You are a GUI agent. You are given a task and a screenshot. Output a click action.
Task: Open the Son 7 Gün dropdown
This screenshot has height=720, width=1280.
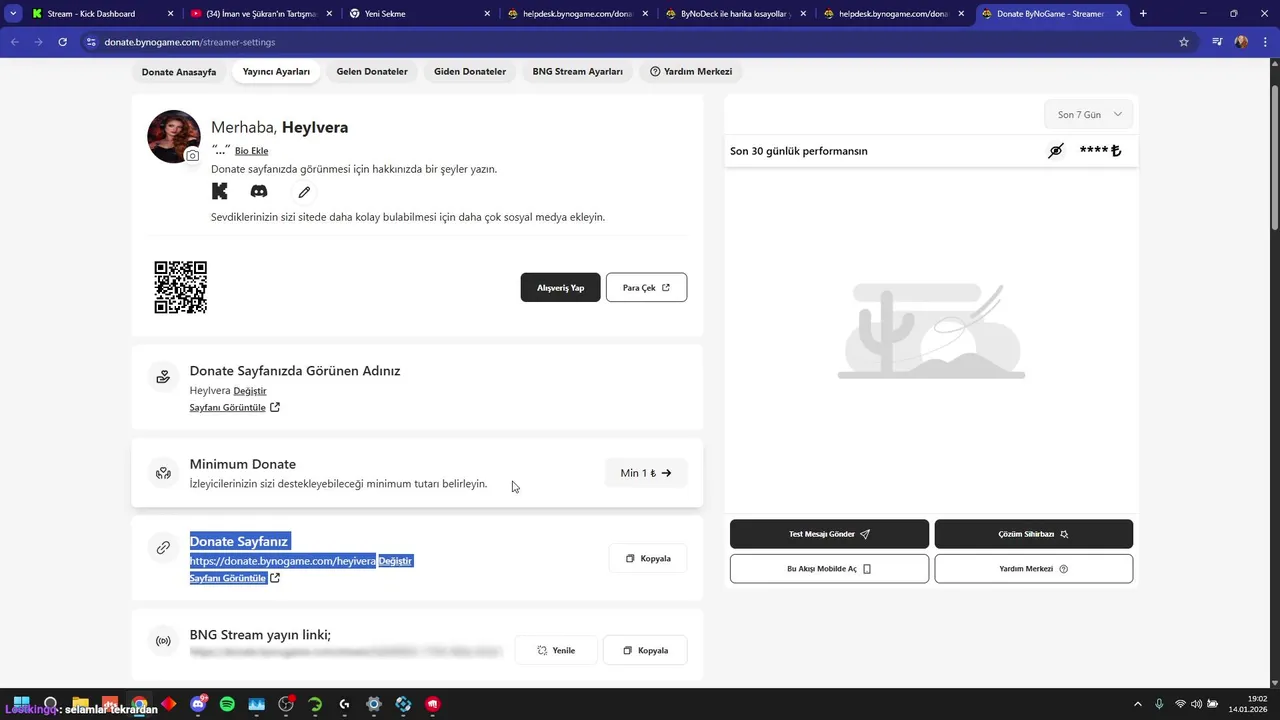pyautogui.click(x=1089, y=114)
